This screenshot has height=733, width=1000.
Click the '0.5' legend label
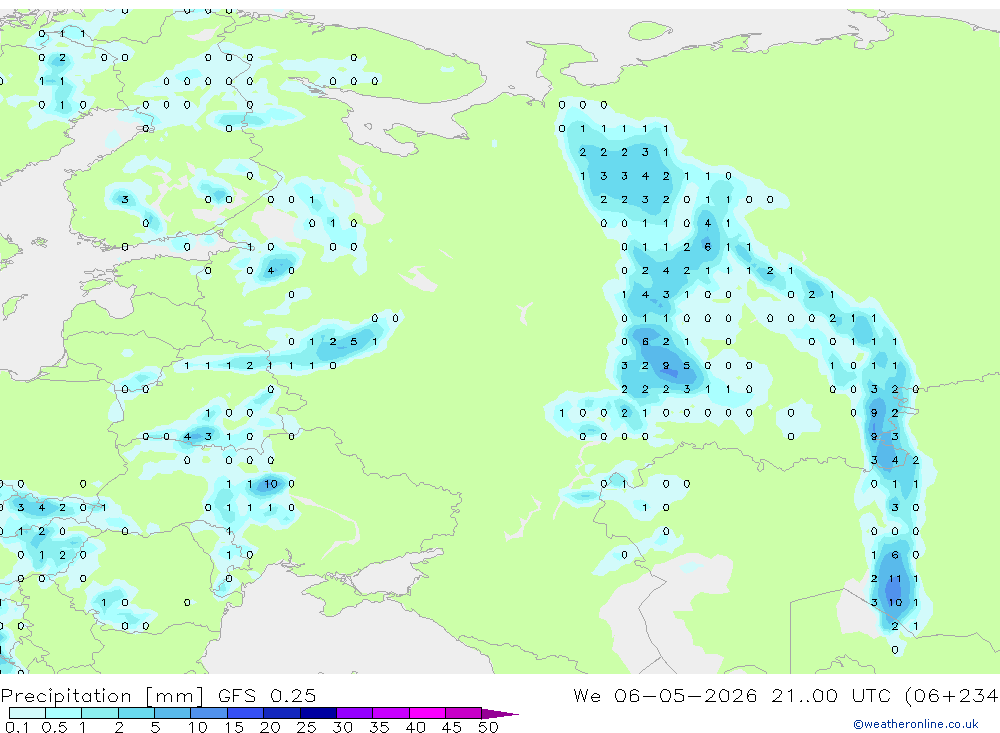[x=54, y=727]
